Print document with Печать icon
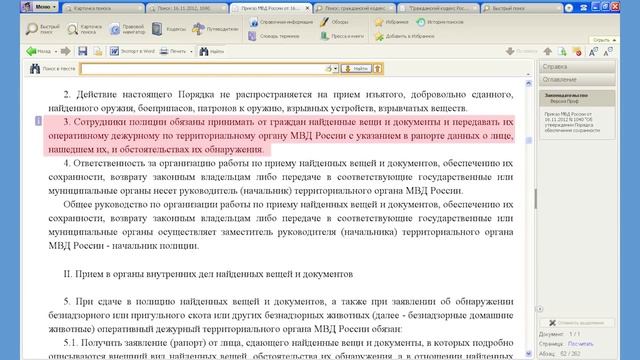The width and height of the screenshot is (640, 360). click(x=173, y=51)
